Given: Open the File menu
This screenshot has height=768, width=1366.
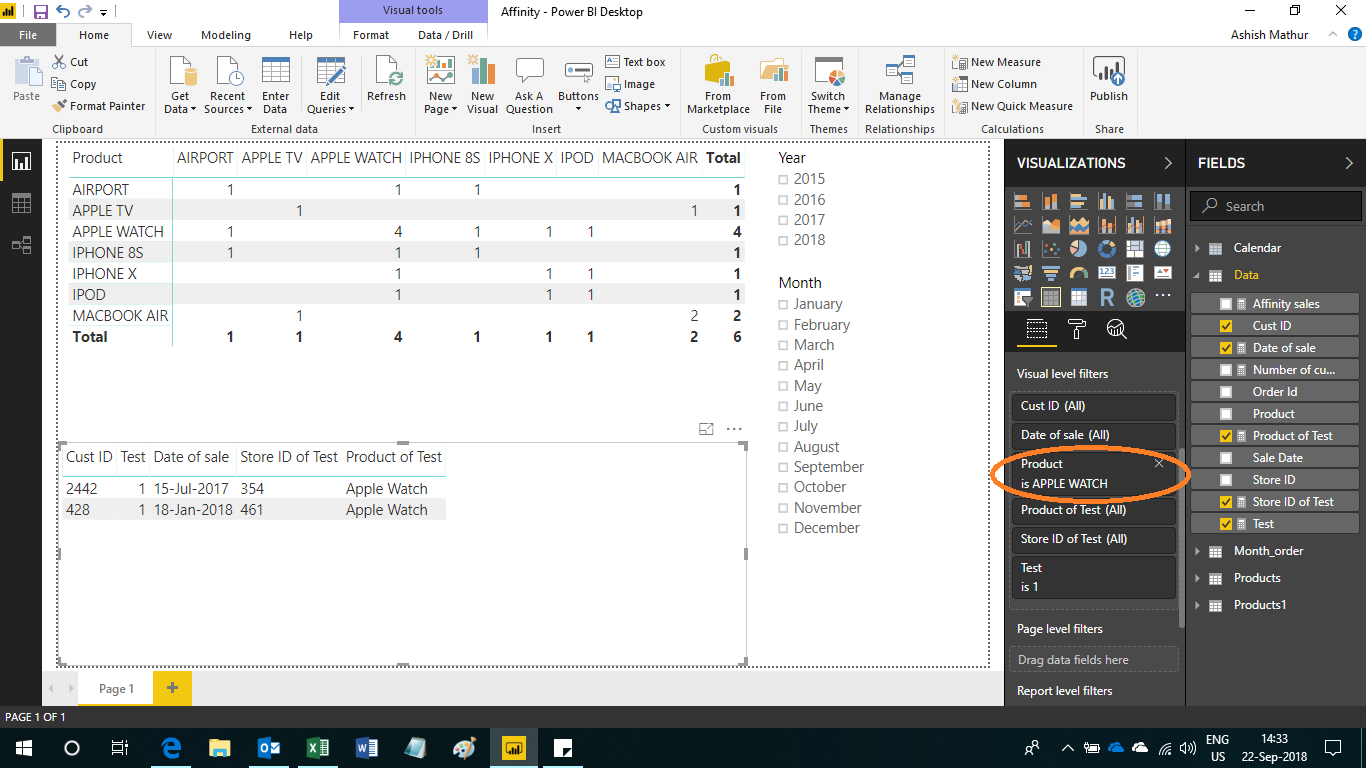Looking at the screenshot, I should click(x=28, y=35).
